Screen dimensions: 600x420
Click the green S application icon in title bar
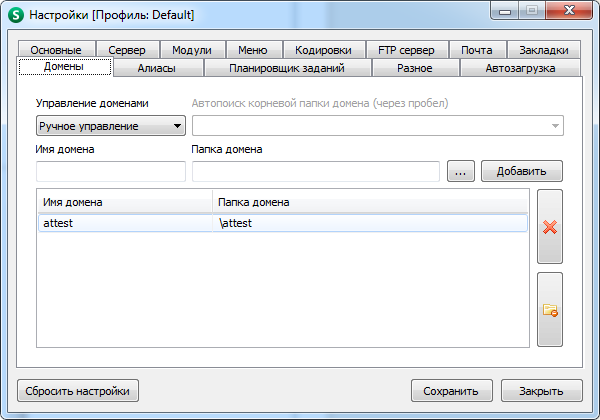click(15, 15)
